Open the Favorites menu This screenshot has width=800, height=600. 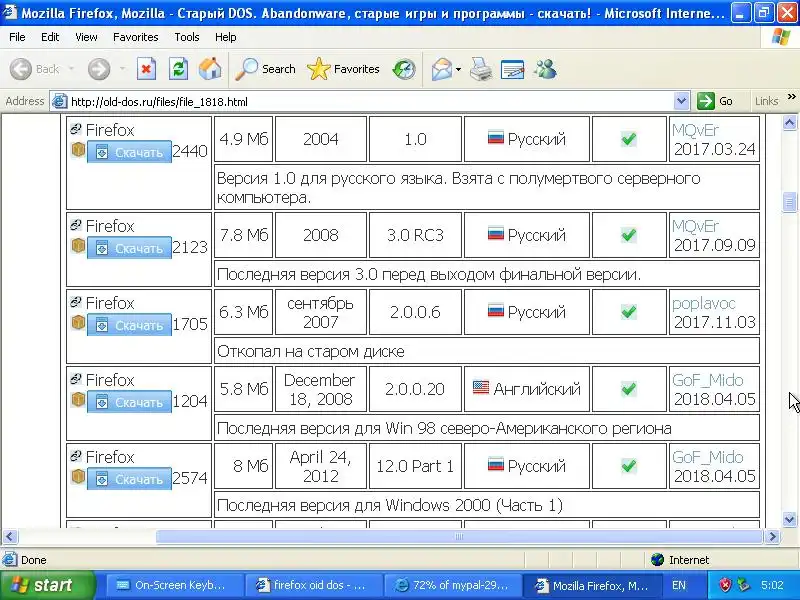point(136,37)
